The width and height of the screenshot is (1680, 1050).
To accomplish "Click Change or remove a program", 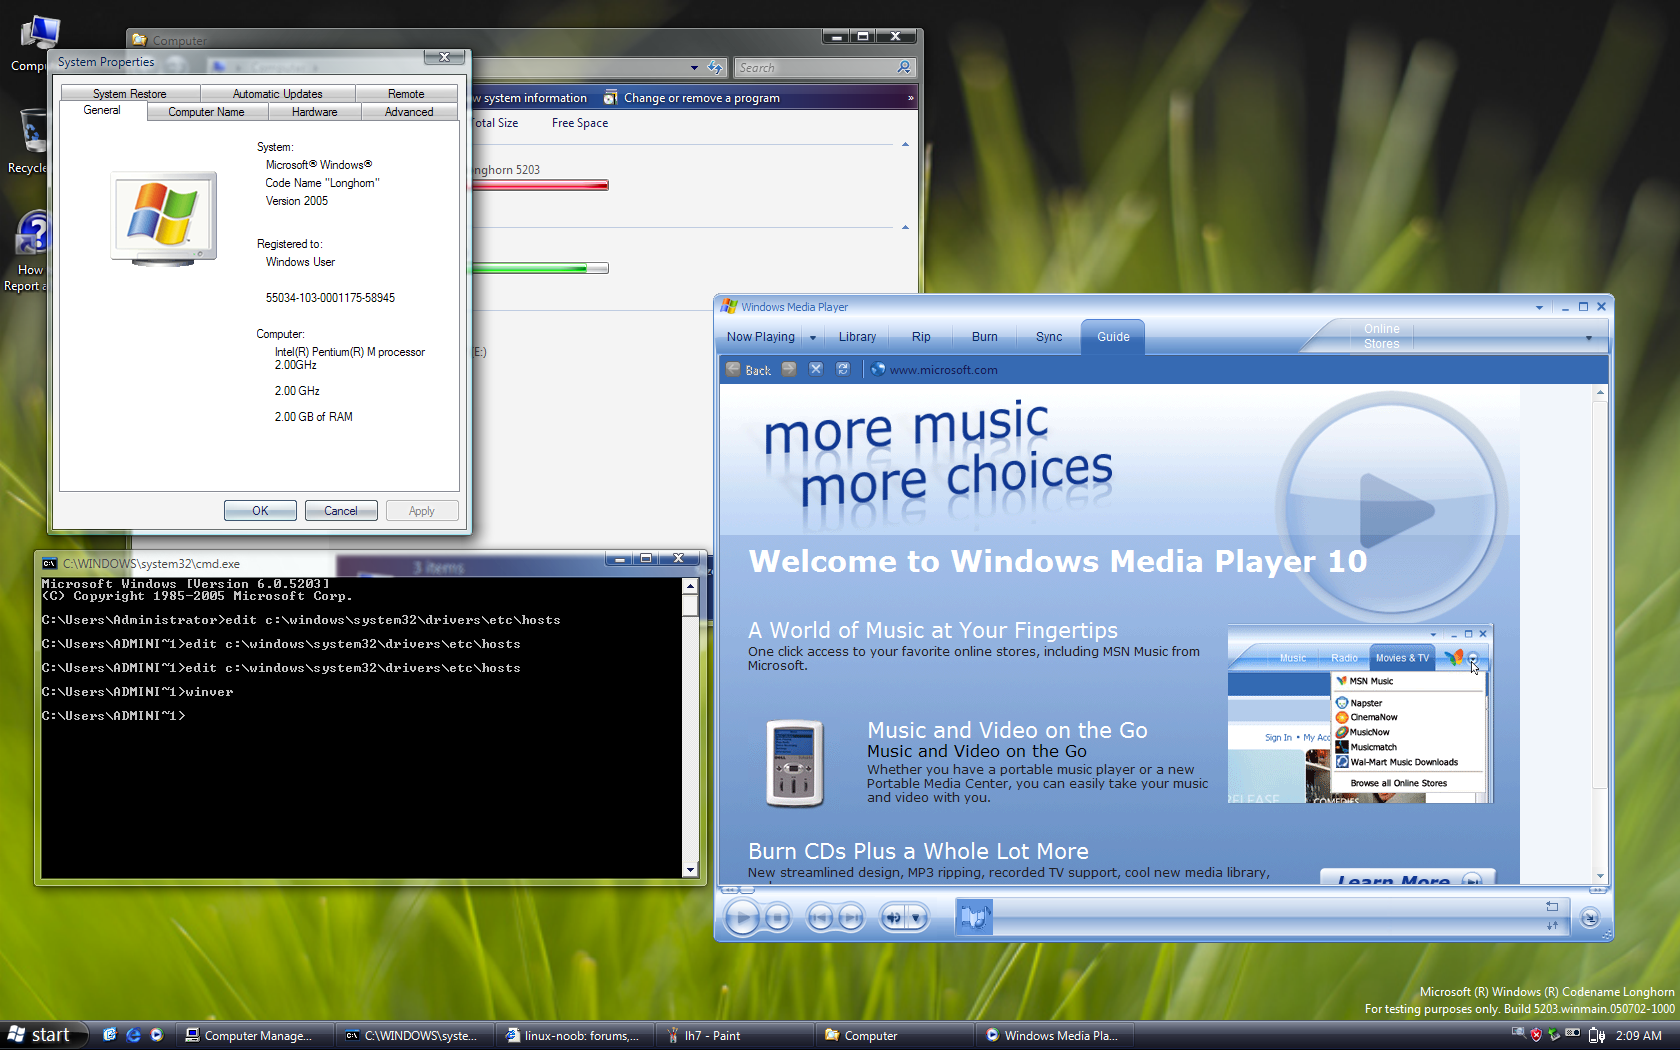I will (701, 98).
